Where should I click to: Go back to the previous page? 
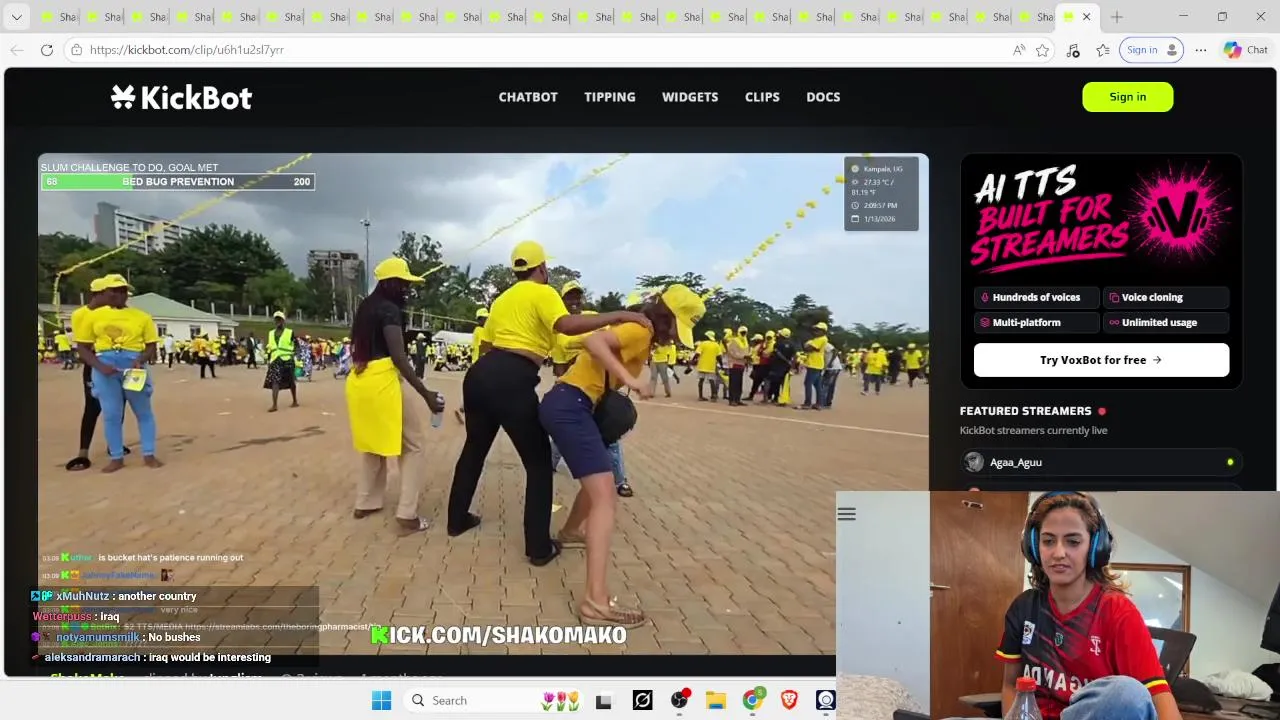click(17, 50)
